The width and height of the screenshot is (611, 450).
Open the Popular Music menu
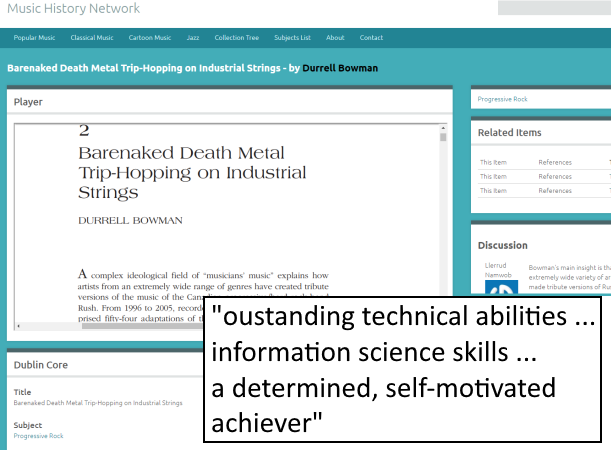click(x=34, y=38)
